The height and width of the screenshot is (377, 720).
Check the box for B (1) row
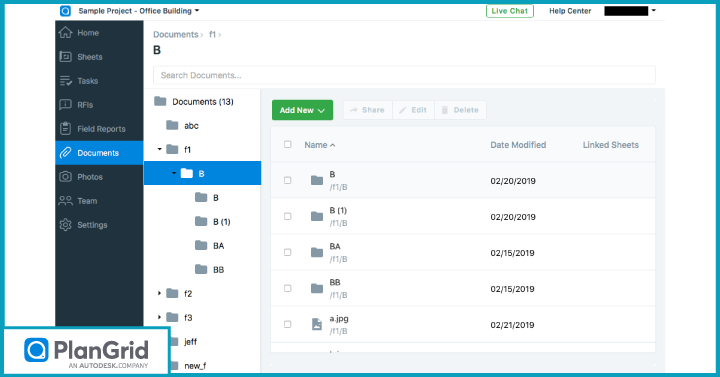(x=287, y=216)
